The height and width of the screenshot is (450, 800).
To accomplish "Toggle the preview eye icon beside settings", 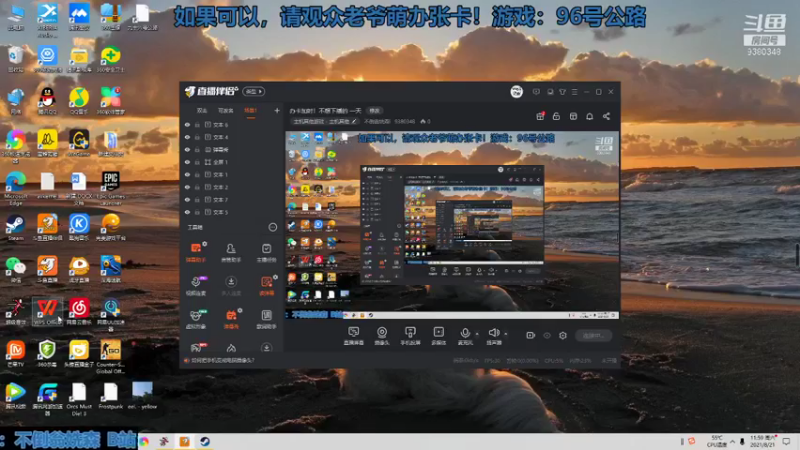I will [x=547, y=335].
